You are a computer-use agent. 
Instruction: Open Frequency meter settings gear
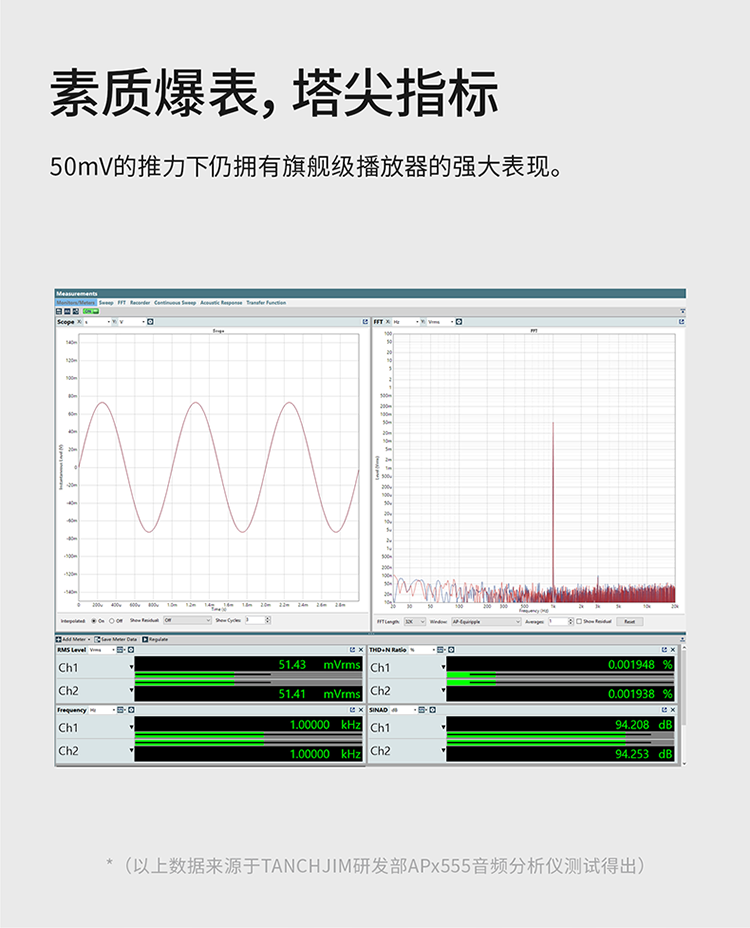131,710
